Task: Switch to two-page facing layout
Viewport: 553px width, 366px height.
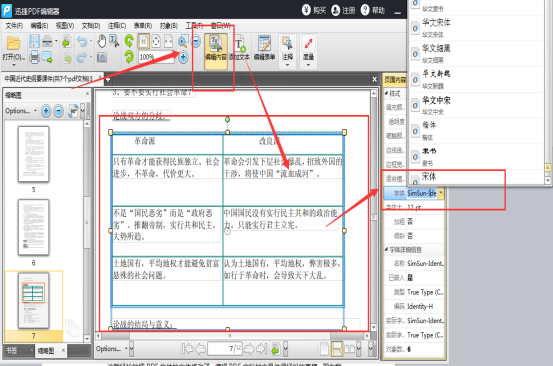Action: (x=349, y=349)
